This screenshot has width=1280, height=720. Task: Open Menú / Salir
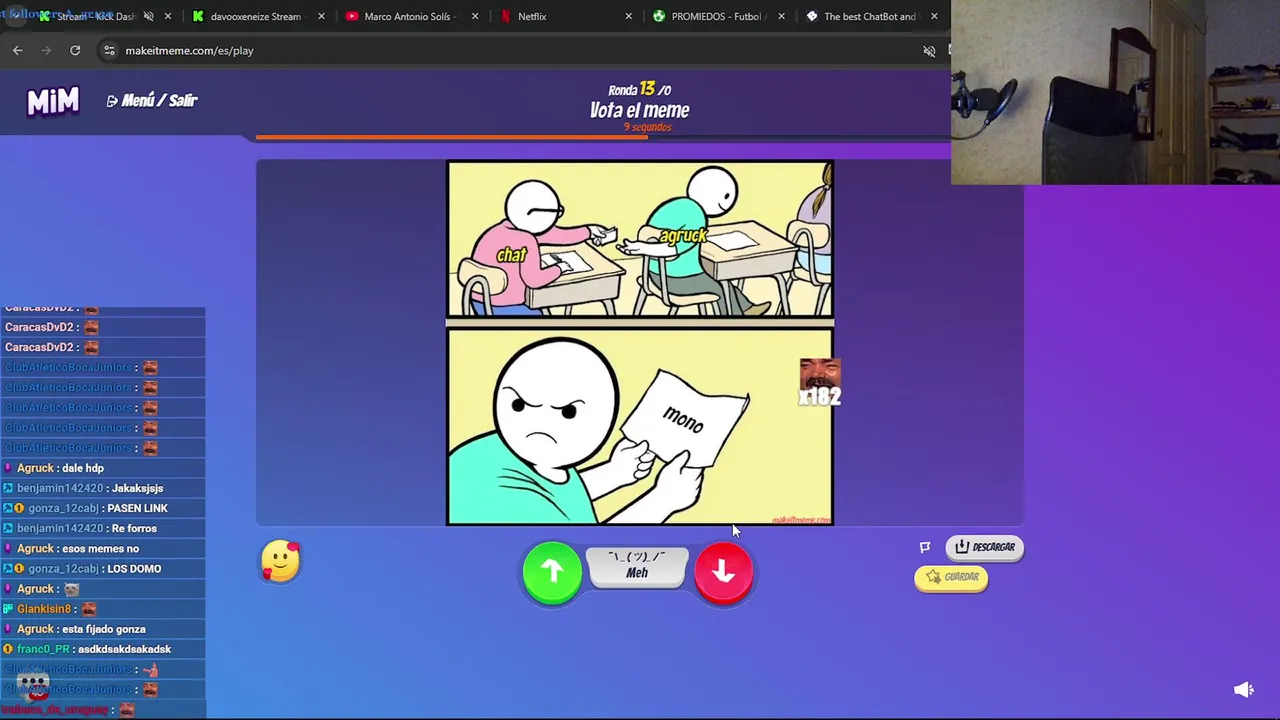152,100
